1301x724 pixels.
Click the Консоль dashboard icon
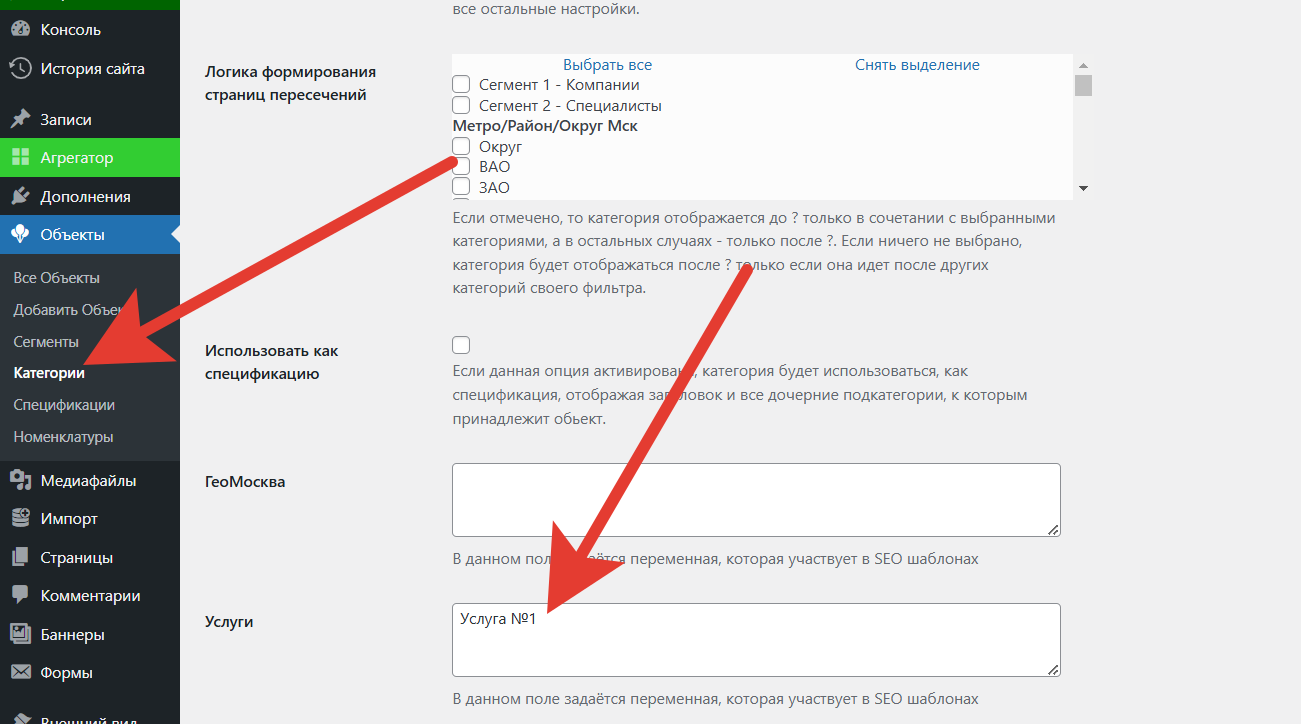click(x=20, y=30)
